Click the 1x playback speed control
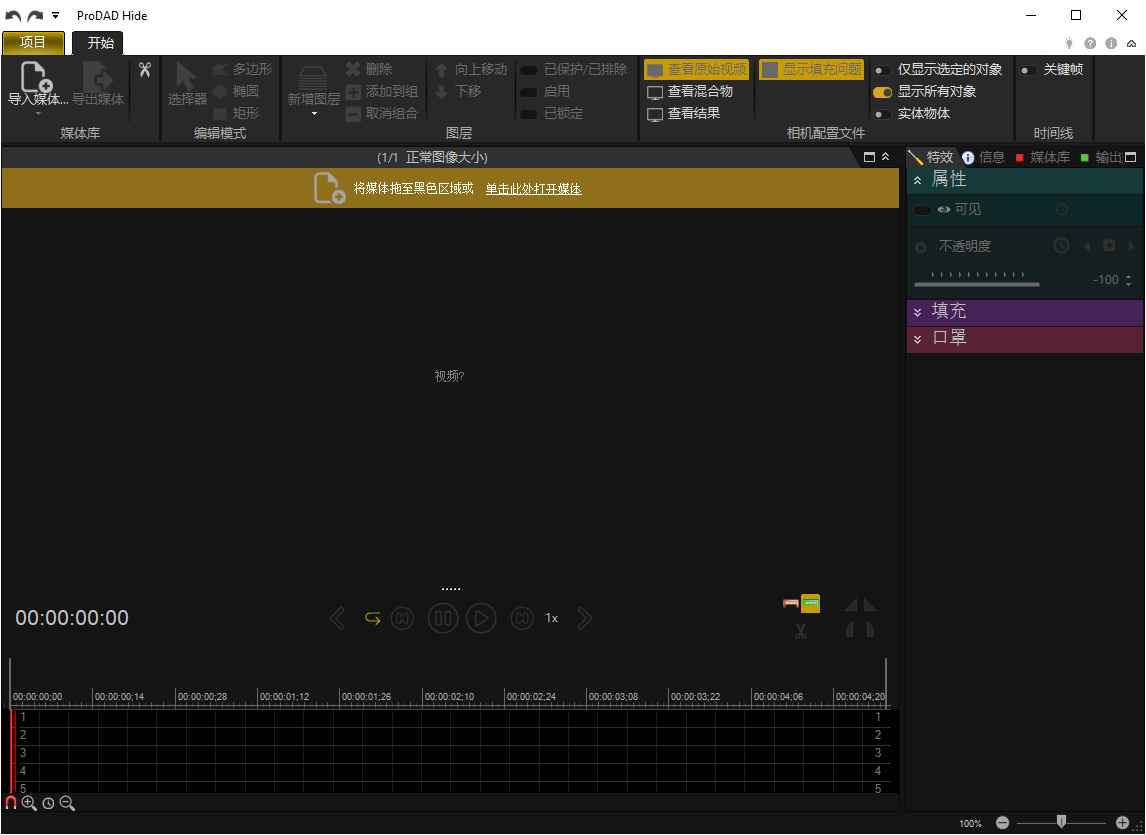1146x835 pixels. (x=551, y=618)
